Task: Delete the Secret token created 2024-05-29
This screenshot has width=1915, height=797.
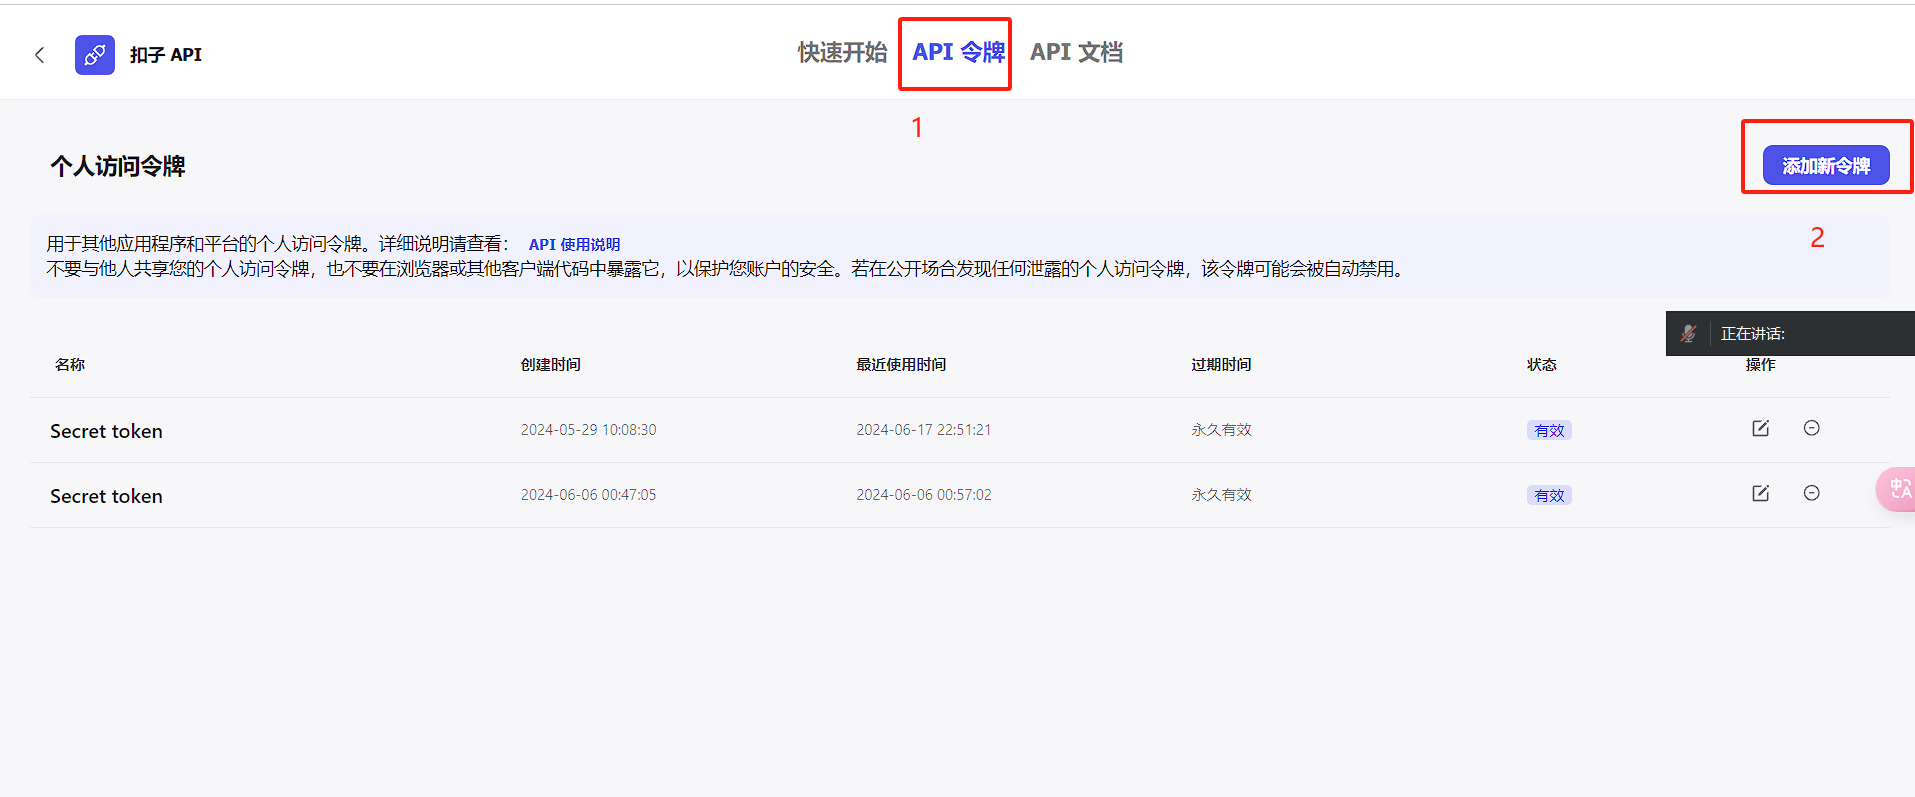Action: pyautogui.click(x=1811, y=428)
